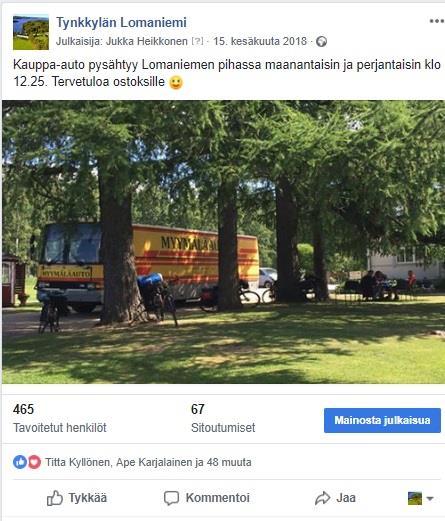Click the Kommentoi comment button
The image size is (445, 521).
point(207,498)
